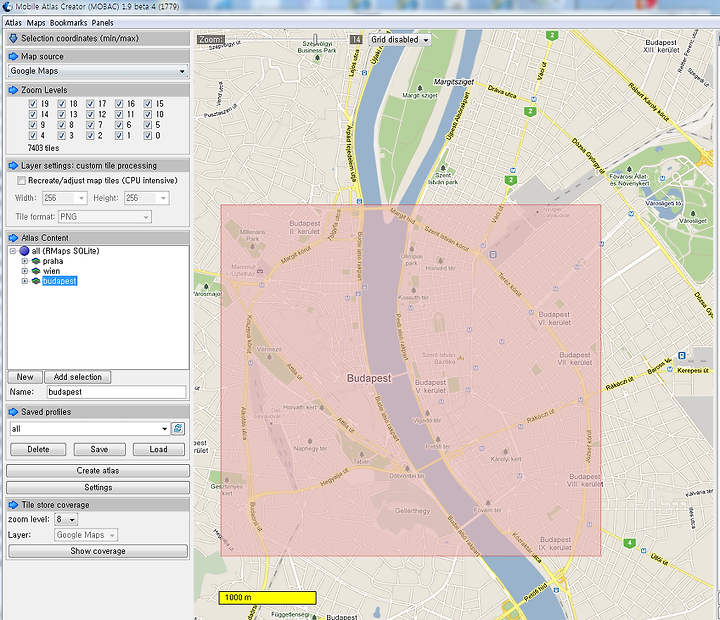Open the Tile format PNG dropdown

105,217
